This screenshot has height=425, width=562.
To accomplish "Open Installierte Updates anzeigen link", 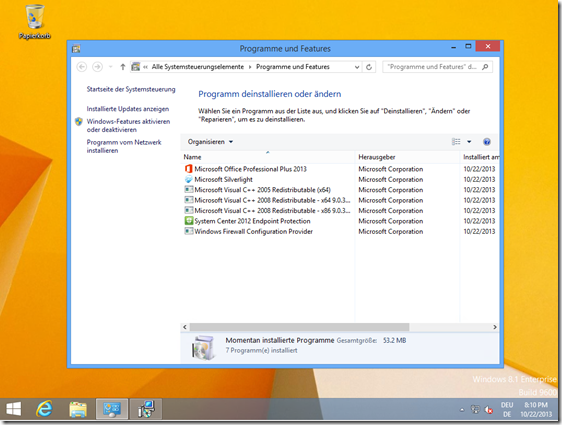I will pyautogui.click(x=128, y=109).
